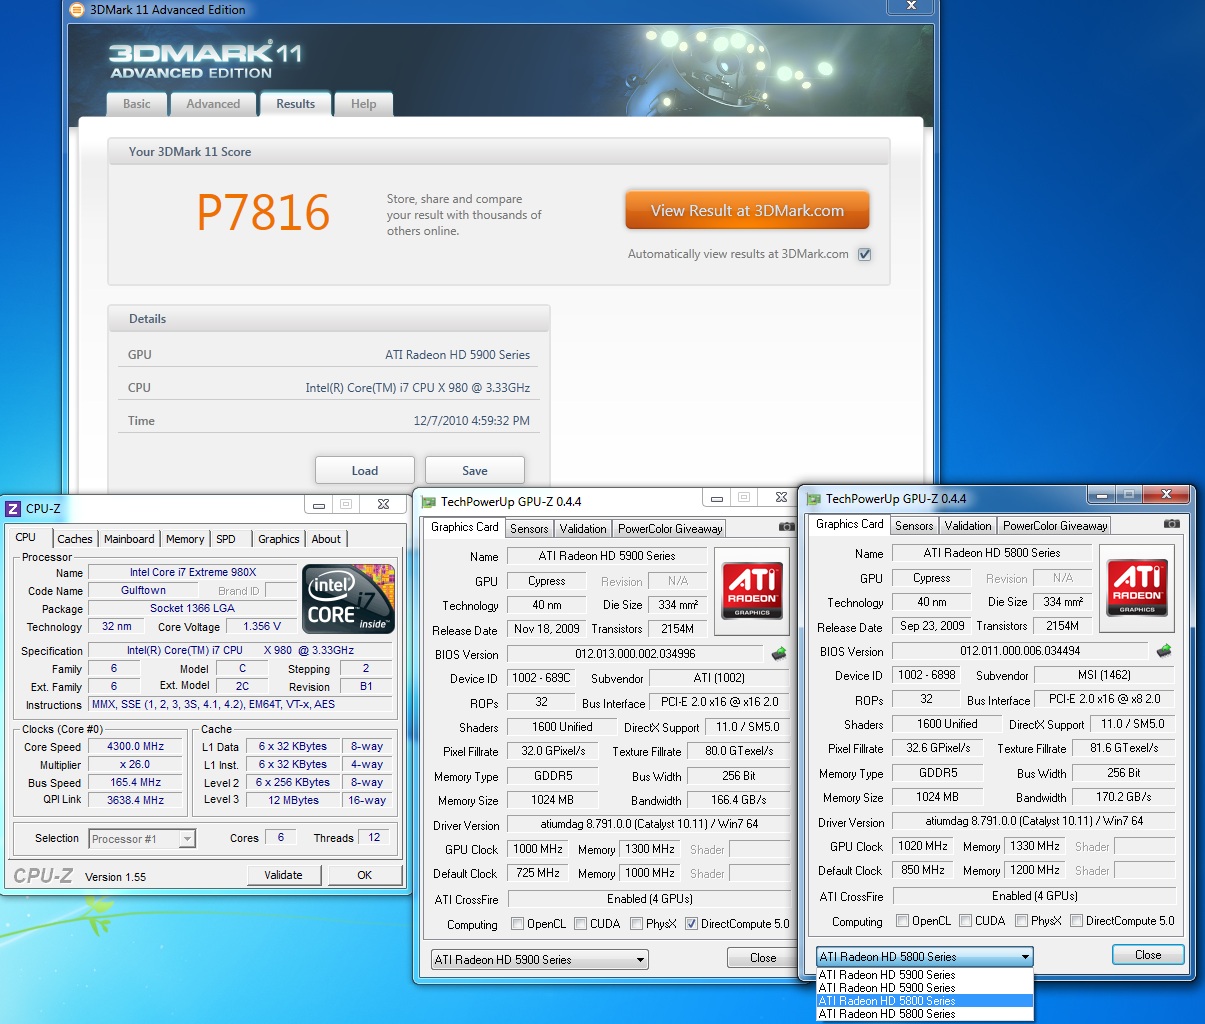Open Sensors tab in middle GPU-Z window
Screen dimensions: 1205x1024
529,529
